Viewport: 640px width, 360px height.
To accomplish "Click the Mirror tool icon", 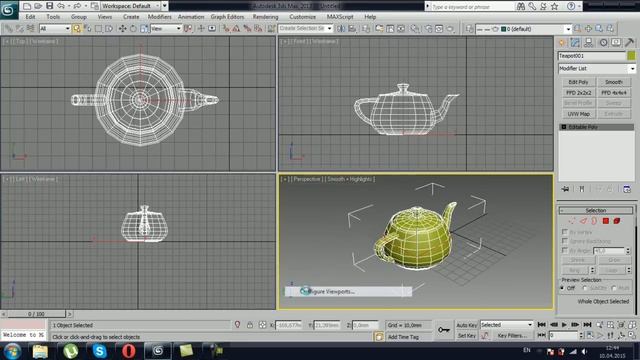I will [341, 29].
